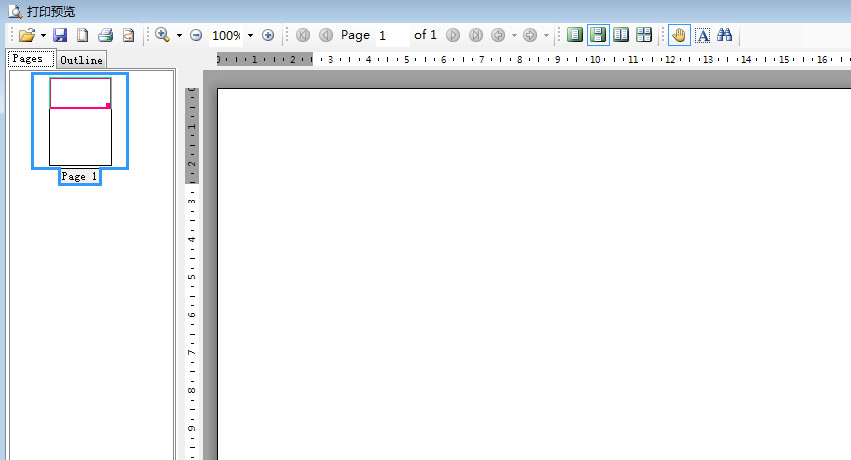The image size is (851, 460).
Task: Open Find with the binoculars icon
Action: [725, 35]
